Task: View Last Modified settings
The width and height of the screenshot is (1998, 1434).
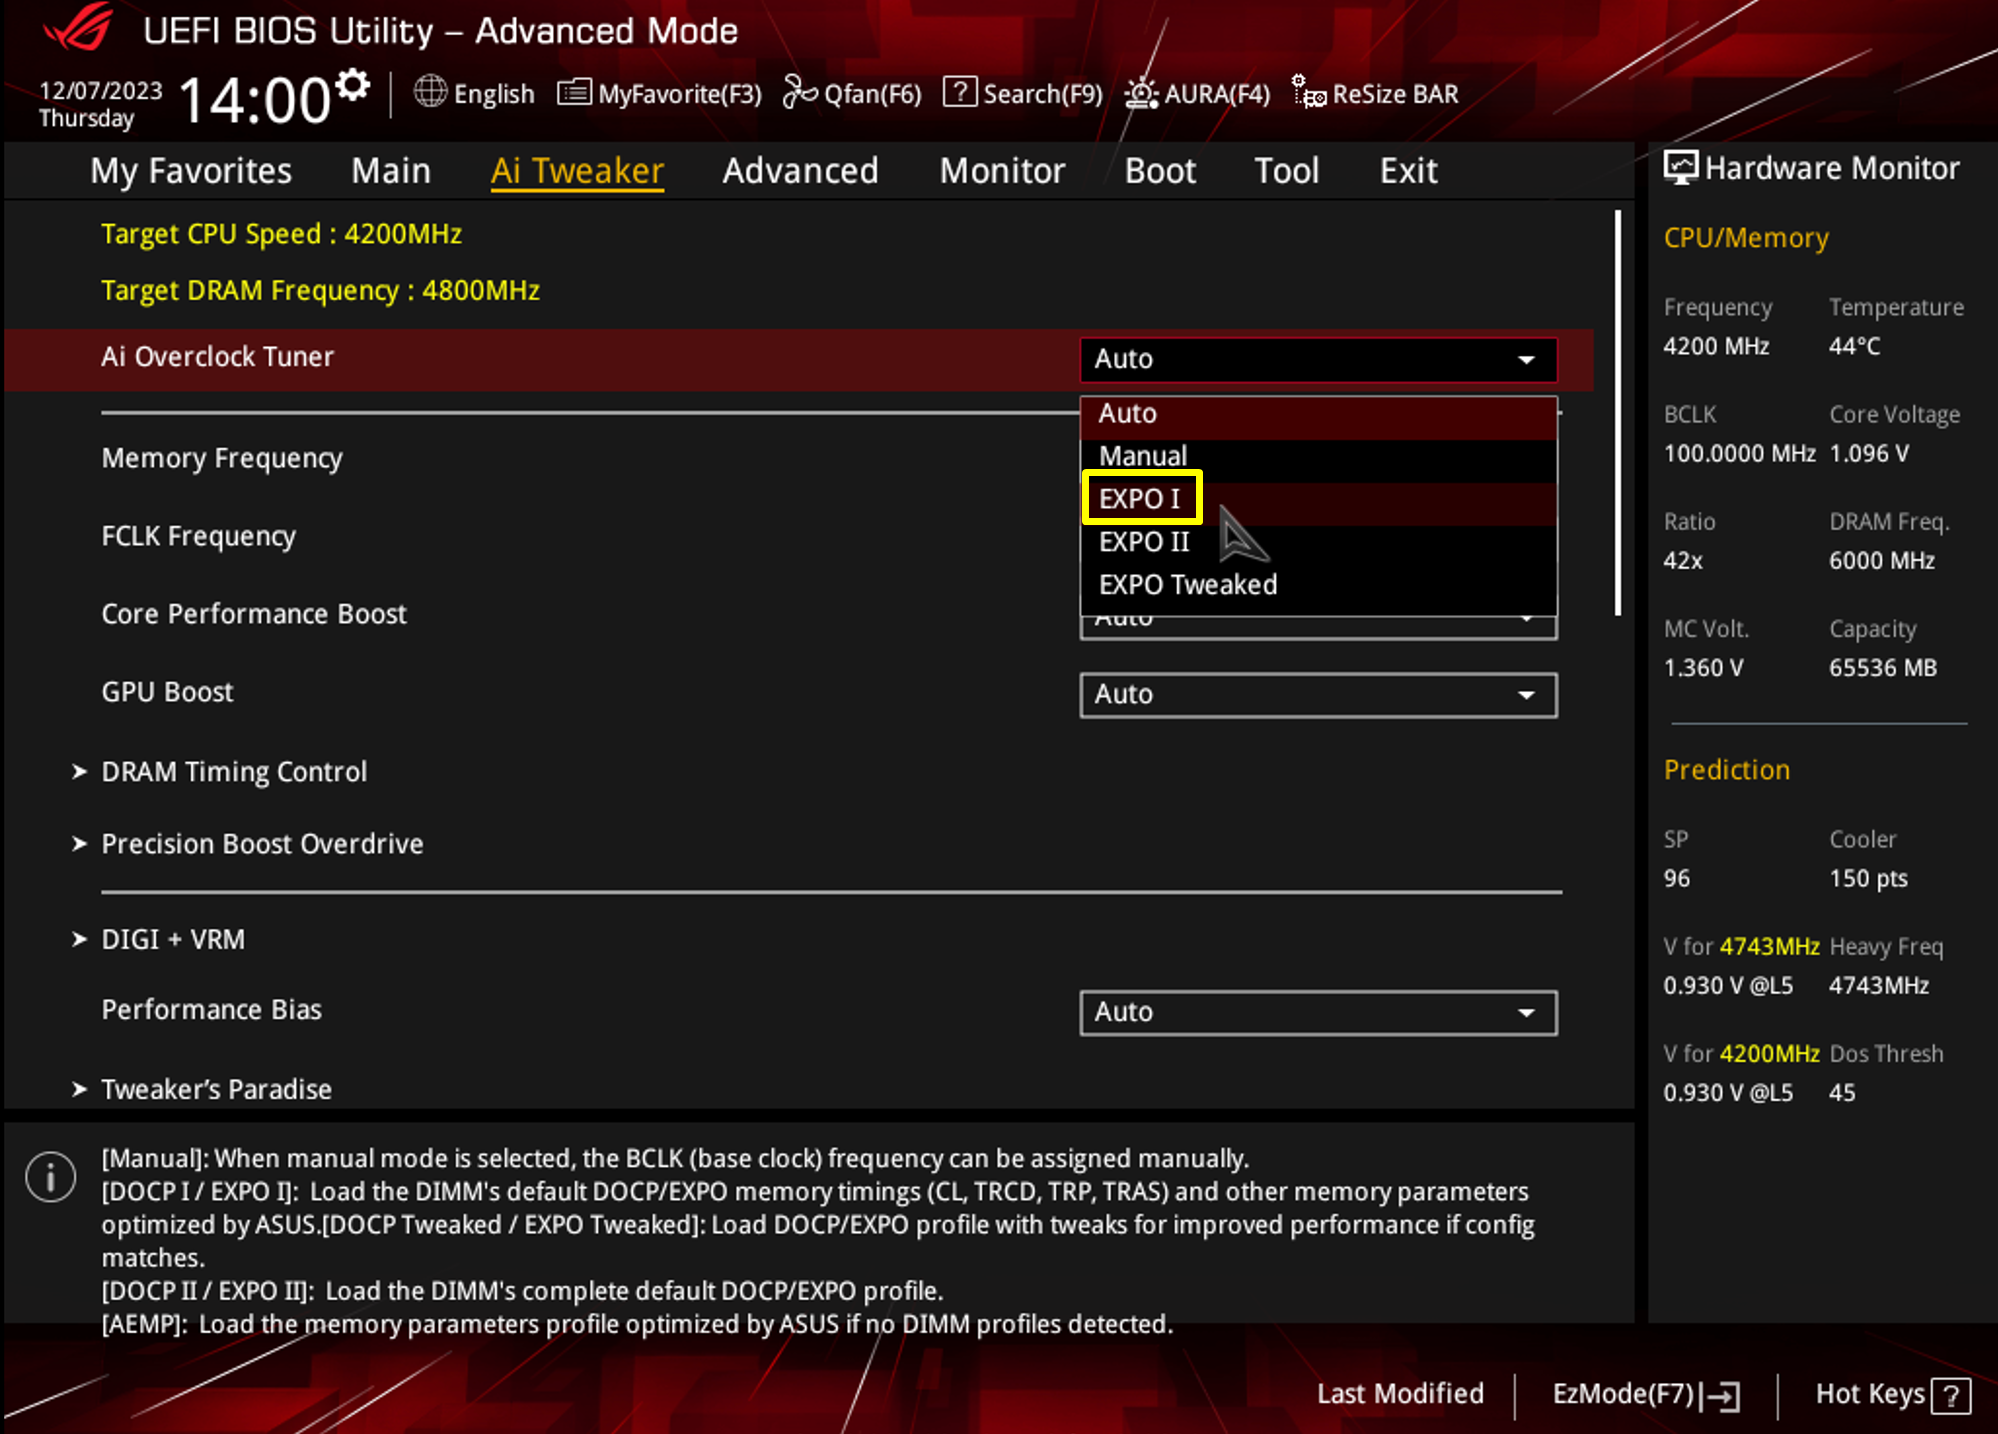Action: pos(1400,1394)
